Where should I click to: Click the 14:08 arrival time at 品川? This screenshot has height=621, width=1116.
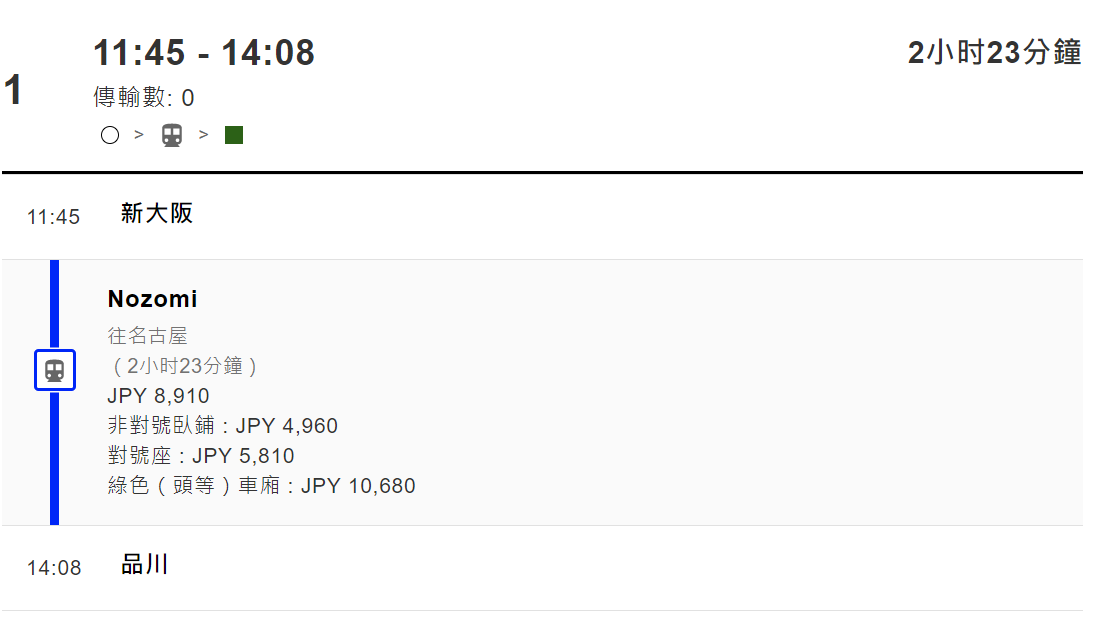coord(54,568)
